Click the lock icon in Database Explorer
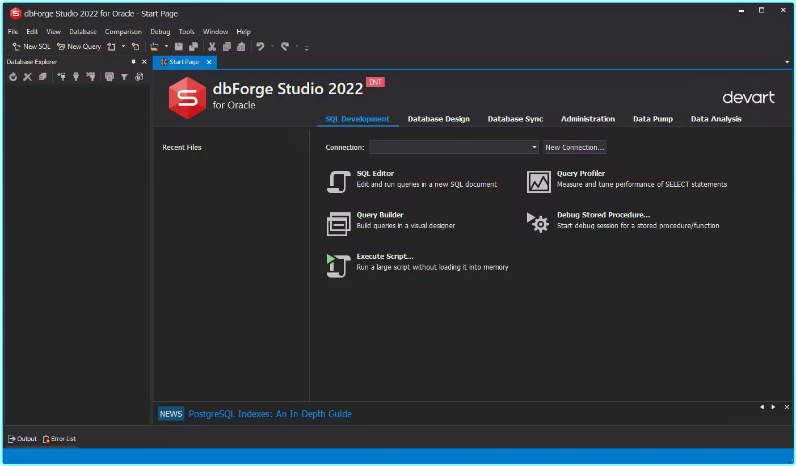The height and width of the screenshot is (466, 796). click(139, 77)
